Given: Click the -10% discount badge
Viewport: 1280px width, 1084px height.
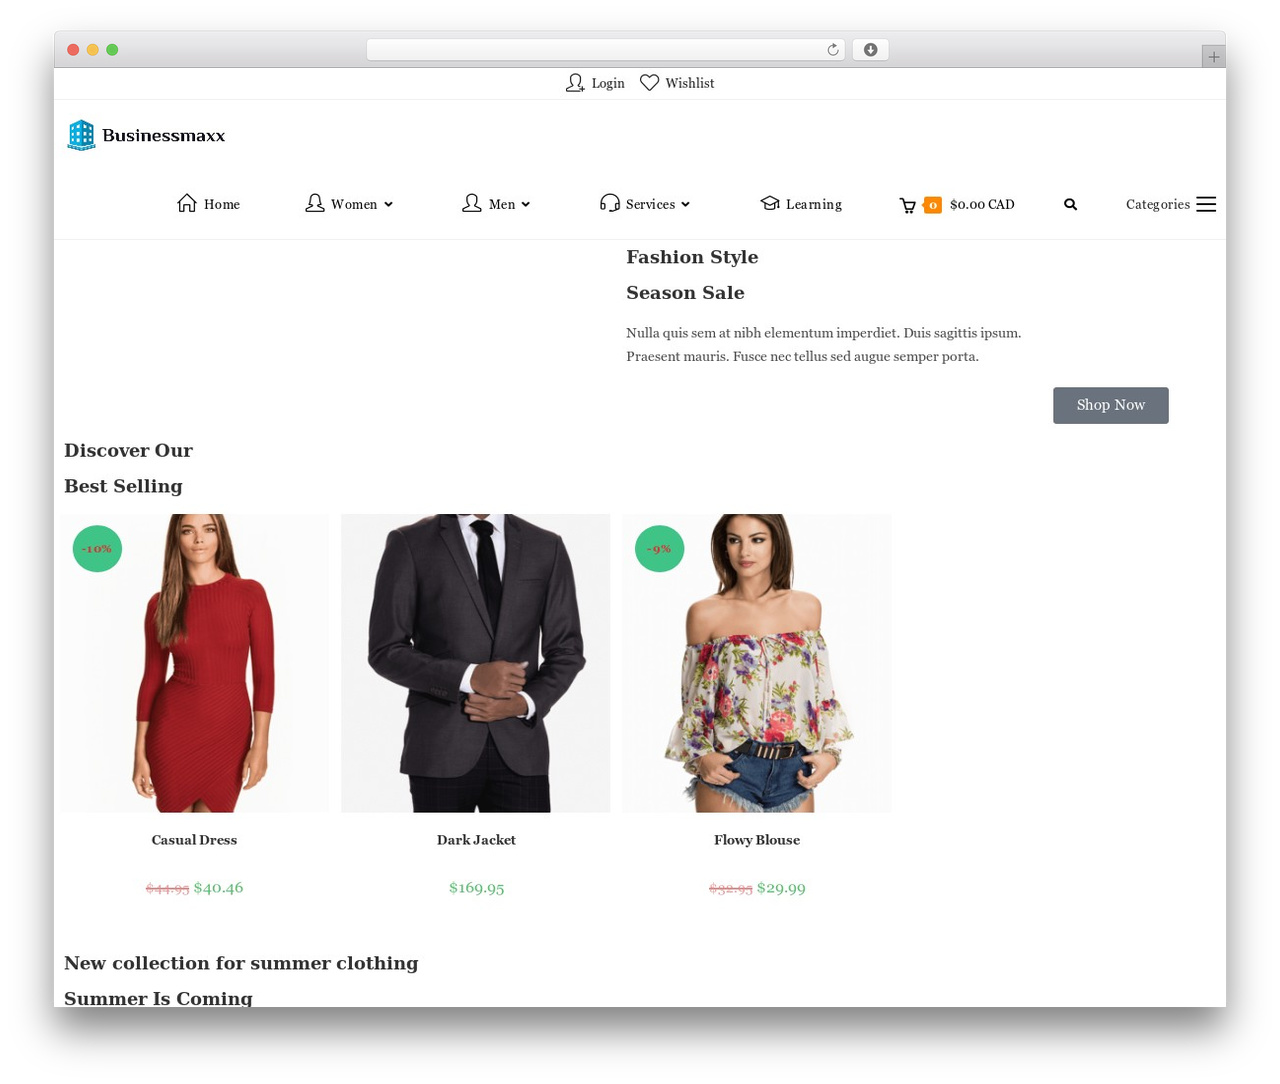Looking at the screenshot, I should pyautogui.click(x=97, y=548).
